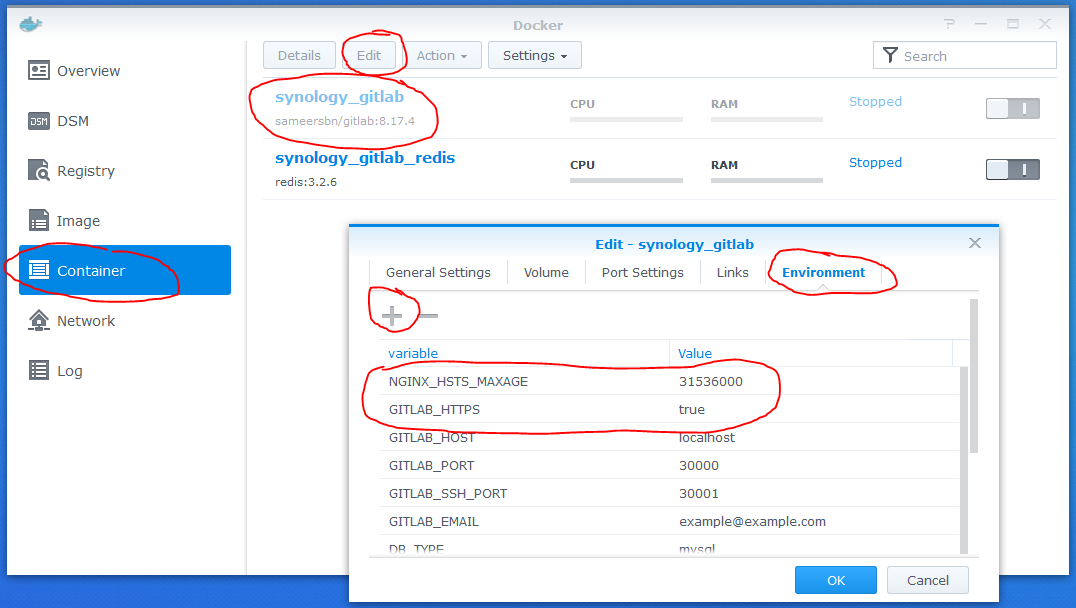Open the Overview panel in Docker sidebar
The width and height of the screenshot is (1076, 608).
coord(87,71)
